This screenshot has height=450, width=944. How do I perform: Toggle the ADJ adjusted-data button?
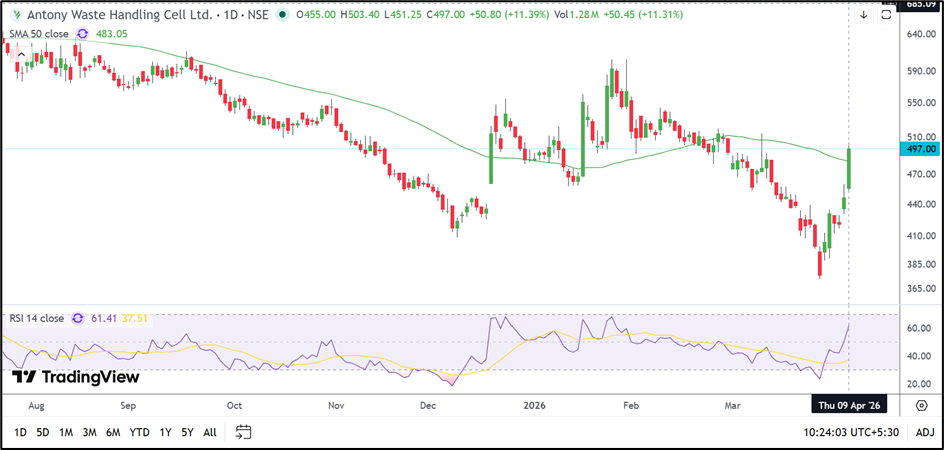[925, 432]
